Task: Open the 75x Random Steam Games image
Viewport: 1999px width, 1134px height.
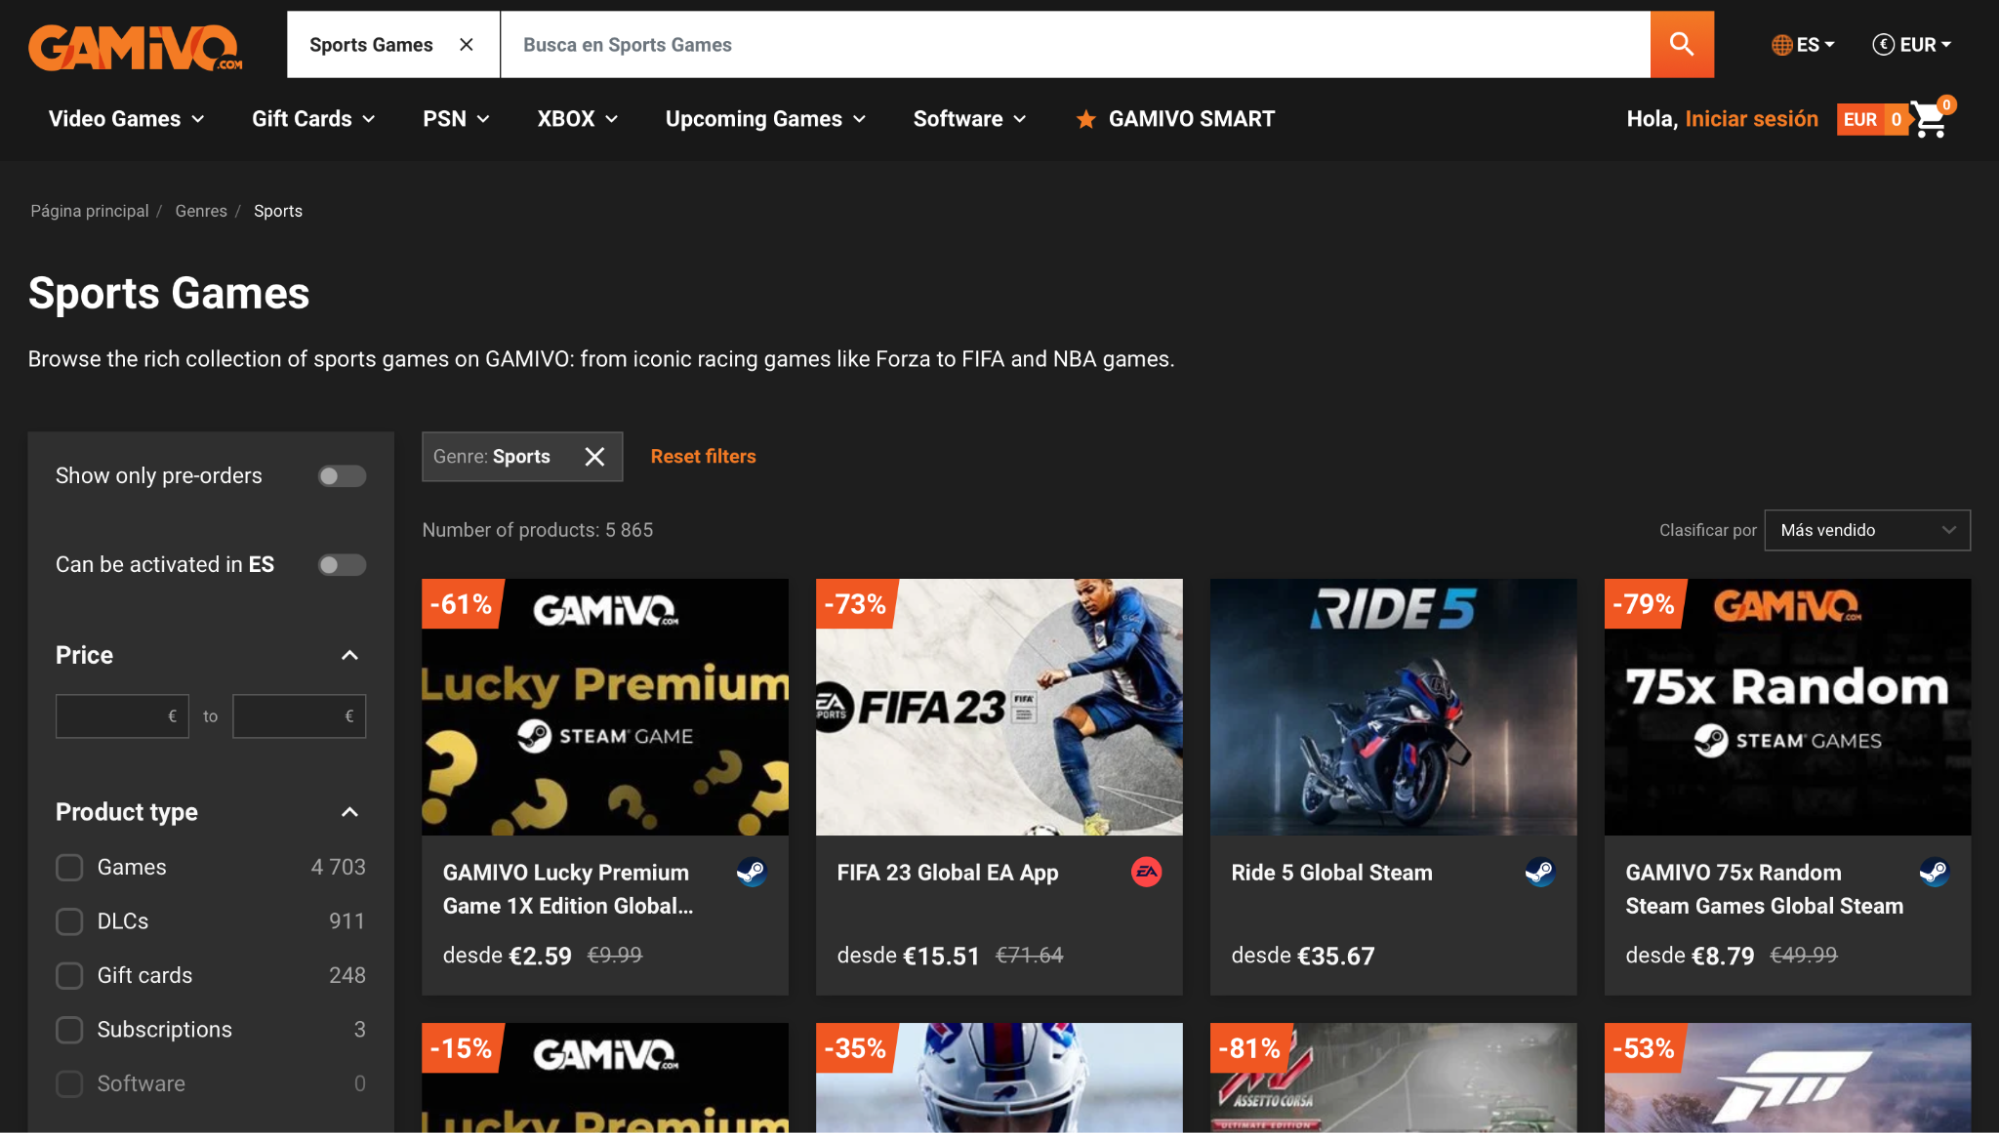Action: click(1787, 707)
